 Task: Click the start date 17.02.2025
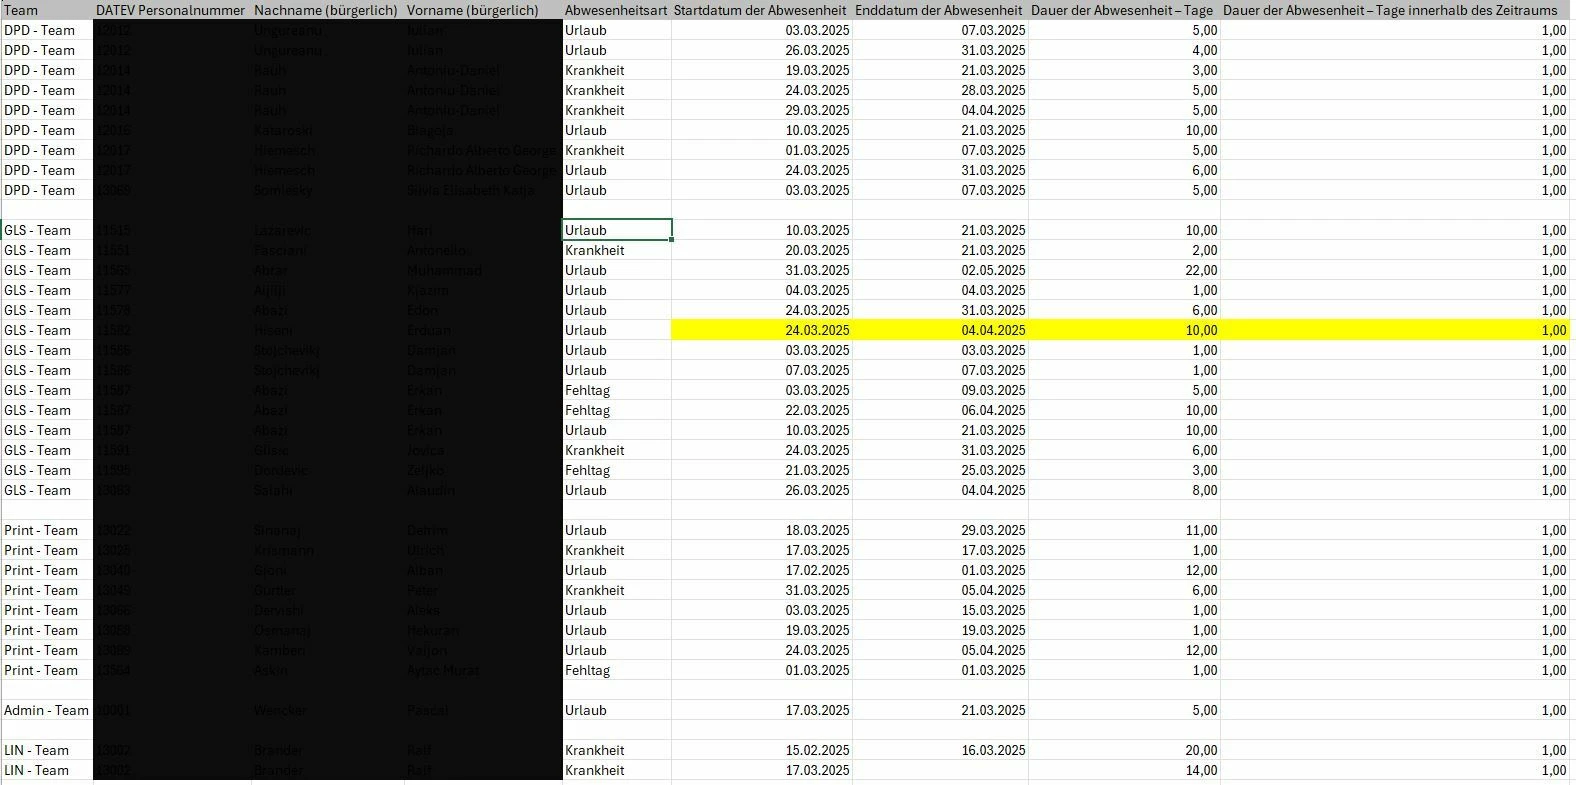point(817,570)
